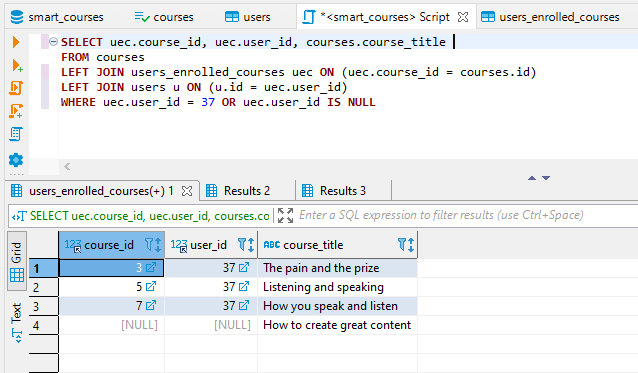This screenshot has width=638, height=373.
Task: Close the smart_courses Script tab
Action: 463,17
